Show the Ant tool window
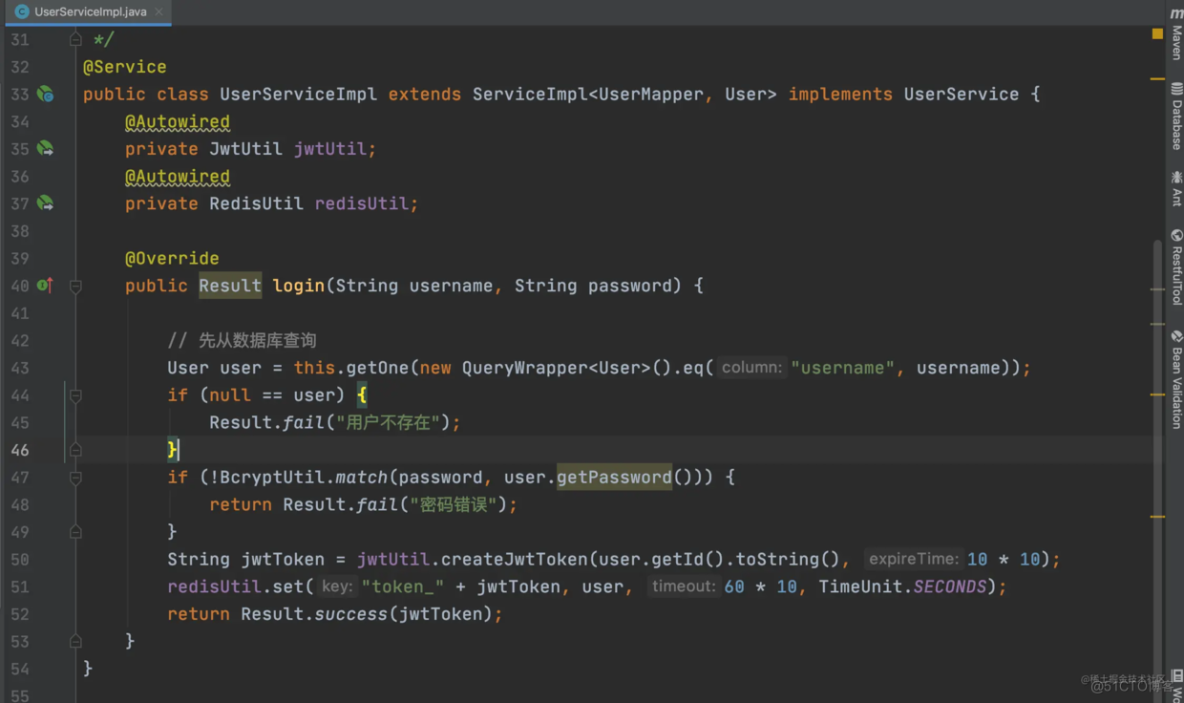This screenshot has width=1184, height=703. [x=1176, y=188]
